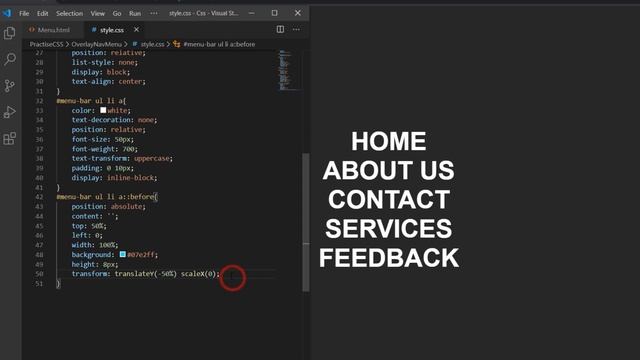Open the Search view in activity bar
The height and width of the screenshot is (360, 640).
tap(9, 59)
